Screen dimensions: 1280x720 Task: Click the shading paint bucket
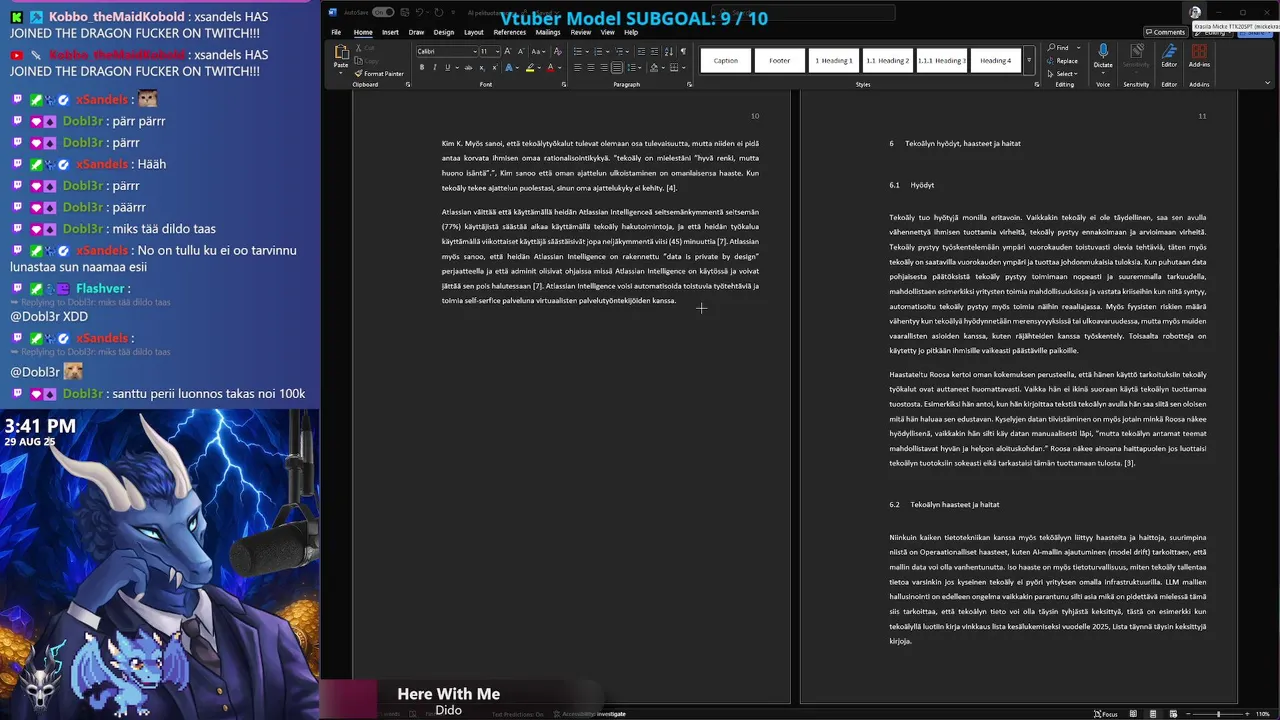tap(654, 68)
